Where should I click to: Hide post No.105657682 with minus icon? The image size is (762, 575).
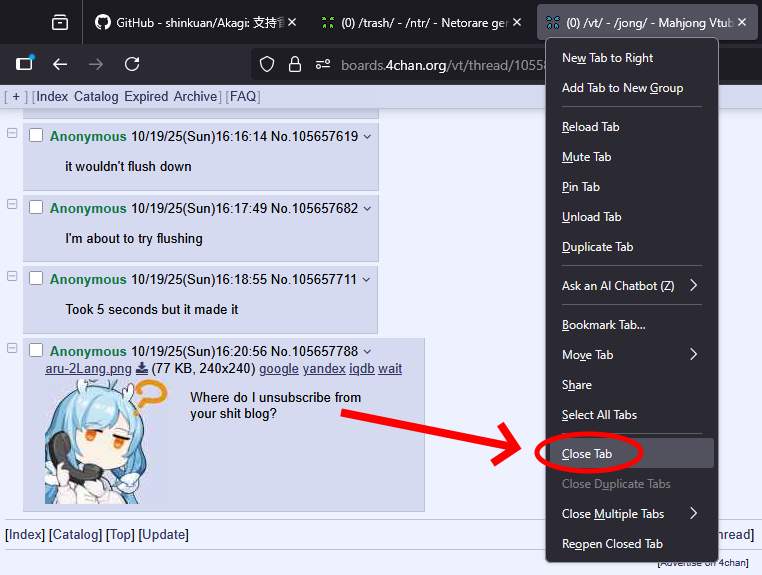coord(12,204)
